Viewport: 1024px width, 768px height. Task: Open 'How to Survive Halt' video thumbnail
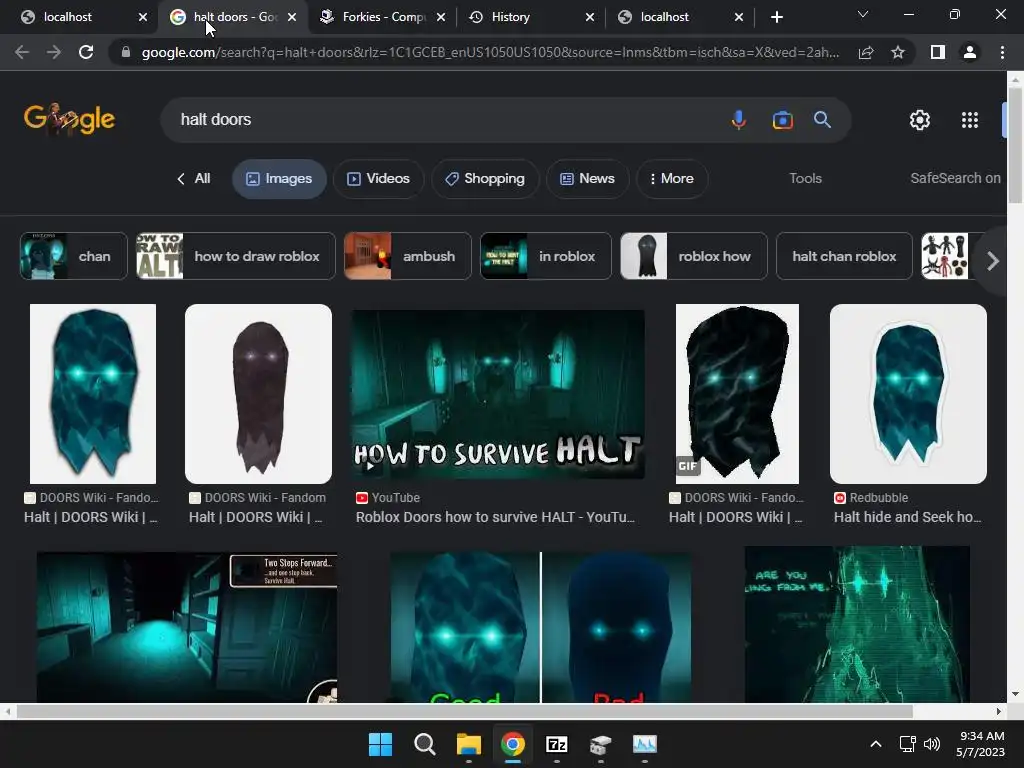pyautogui.click(x=498, y=394)
